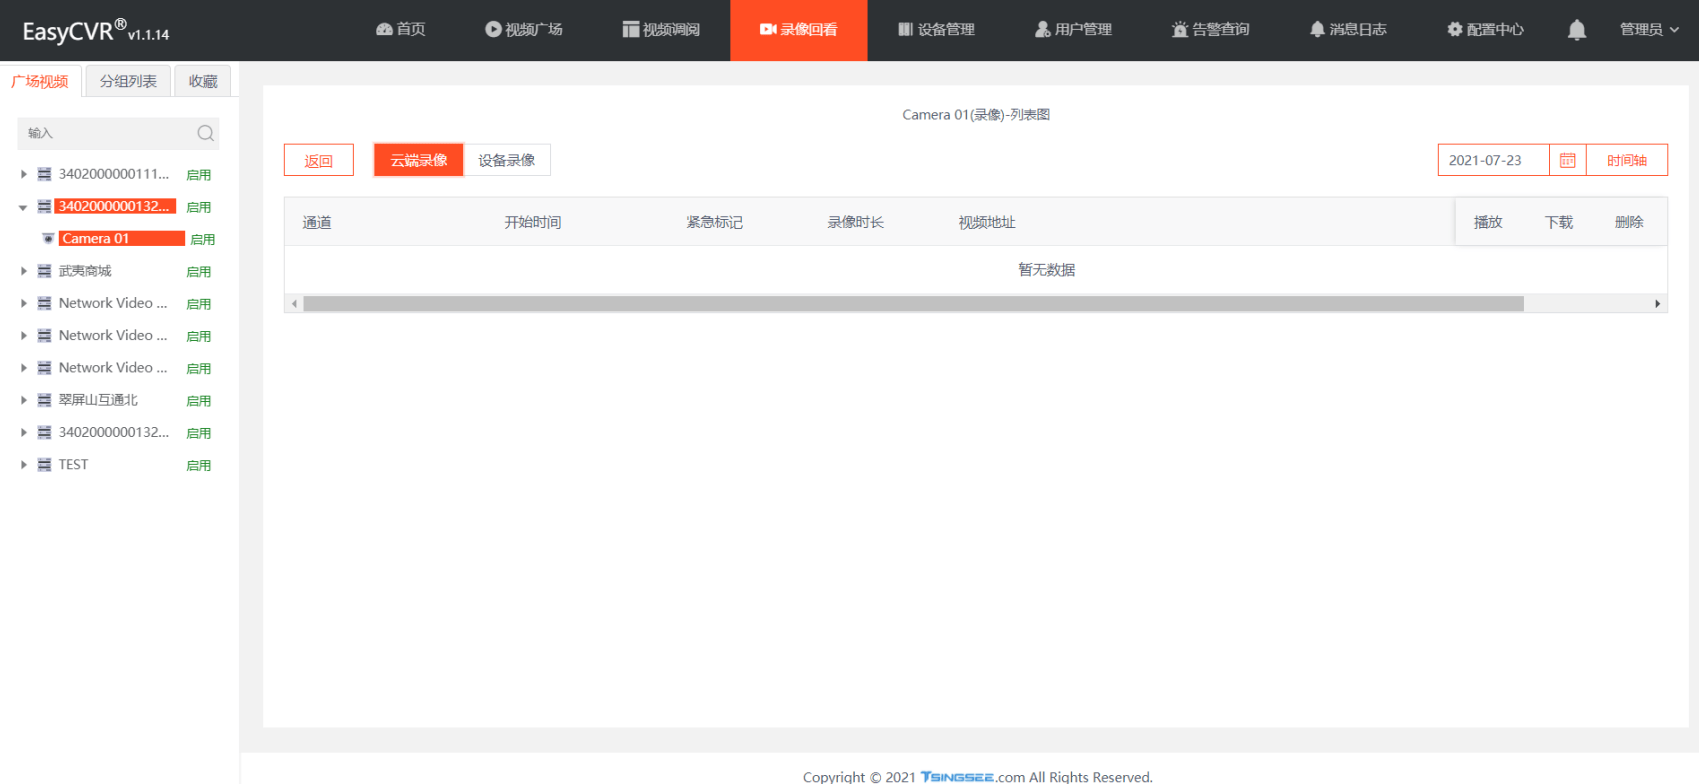
Task: Open the 管理员 user dropdown
Action: (x=1648, y=30)
